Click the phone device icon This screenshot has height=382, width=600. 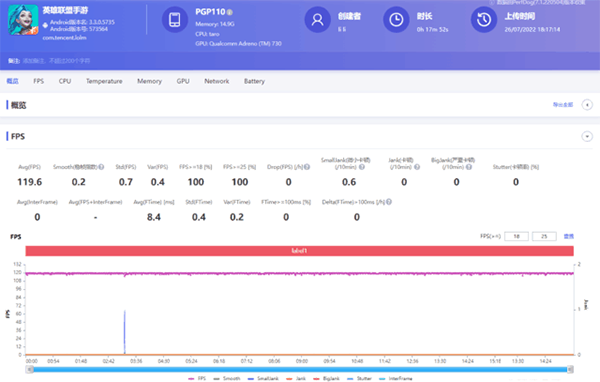pos(175,20)
